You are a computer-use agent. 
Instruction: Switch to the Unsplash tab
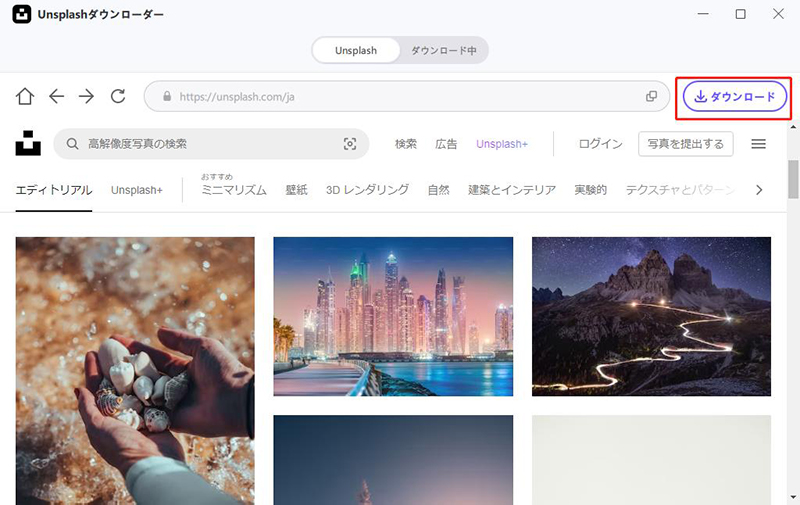(356, 50)
